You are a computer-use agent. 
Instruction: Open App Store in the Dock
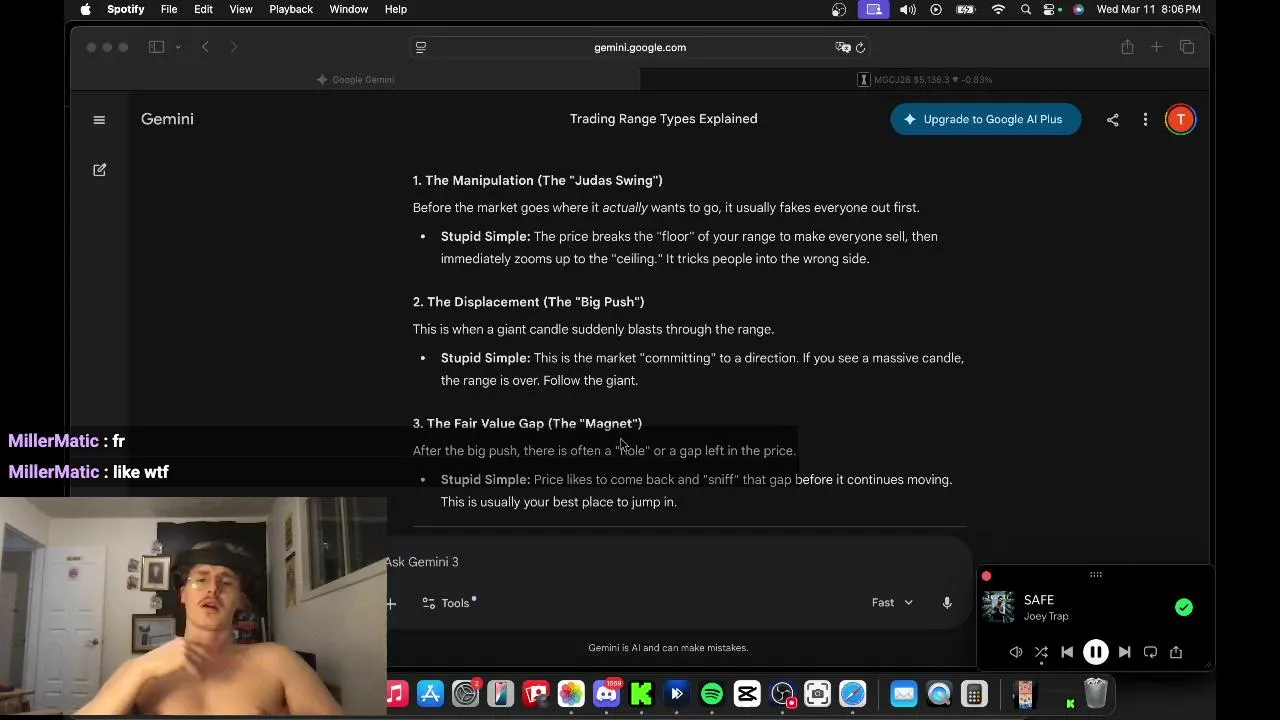point(430,694)
